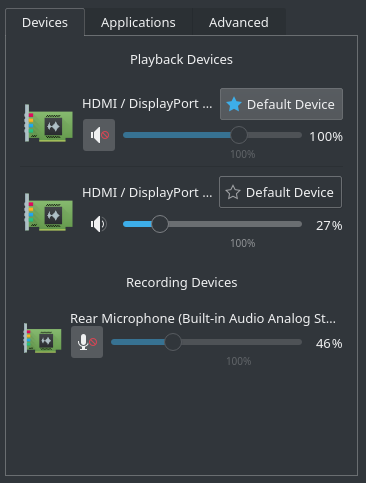Image resolution: width=366 pixels, height=483 pixels.
Task: Unmute the Rear Microphone recording device
Action: pyautogui.click(x=87, y=342)
